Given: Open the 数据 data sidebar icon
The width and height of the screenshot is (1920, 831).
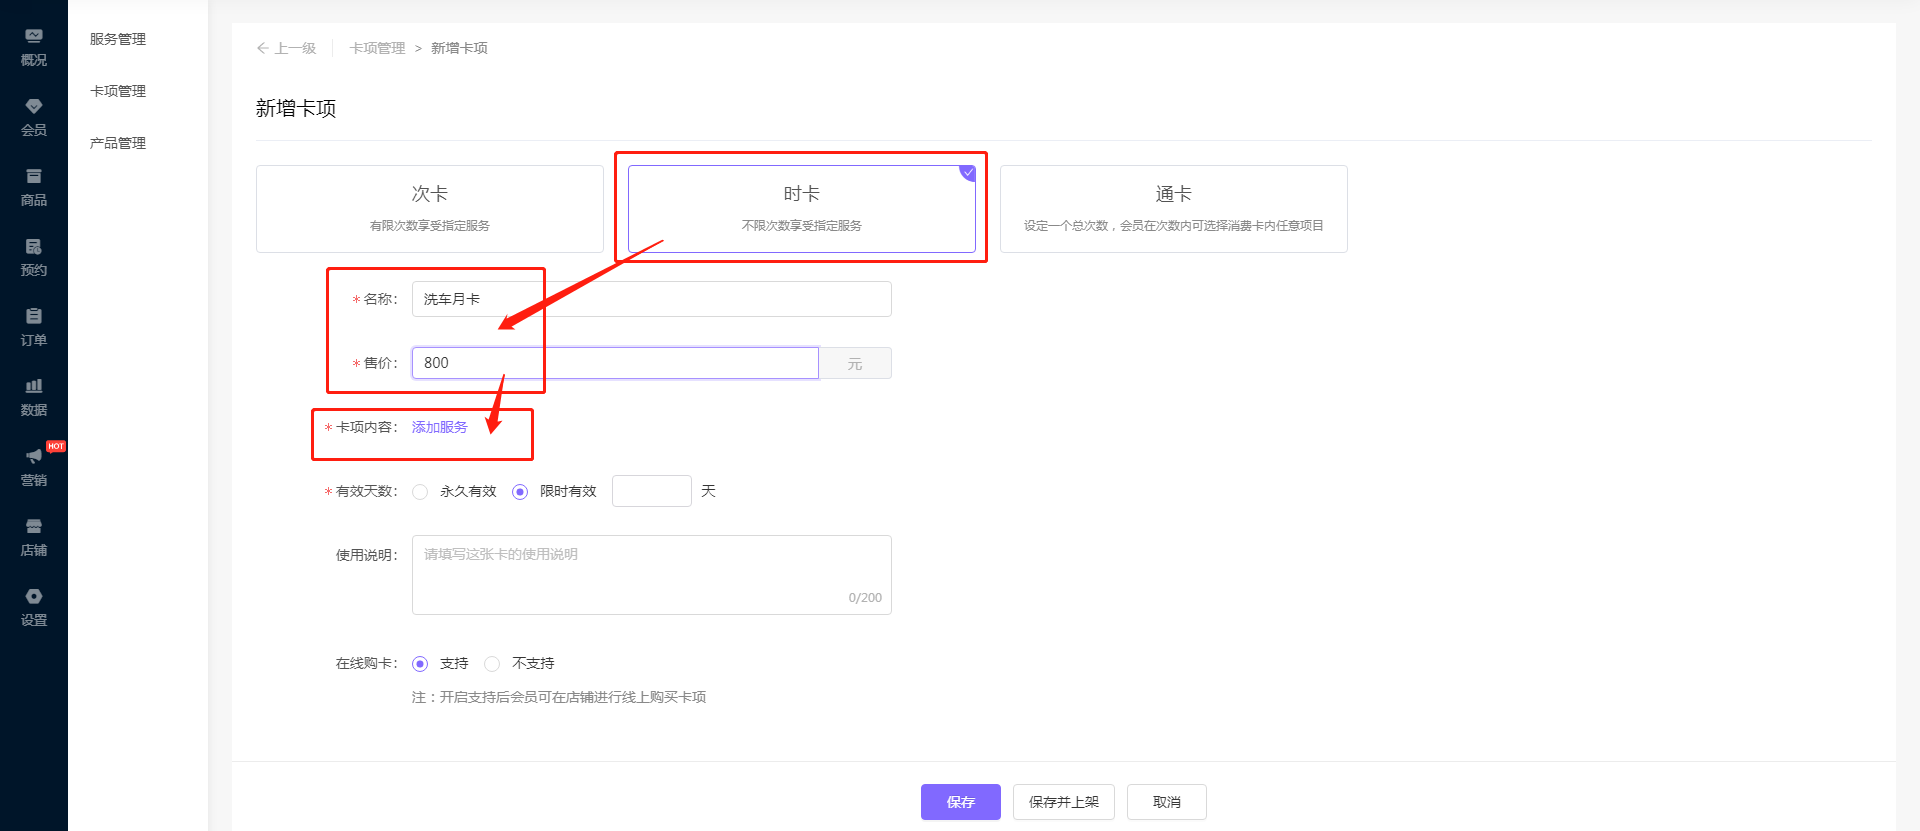Looking at the screenshot, I should tap(34, 397).
